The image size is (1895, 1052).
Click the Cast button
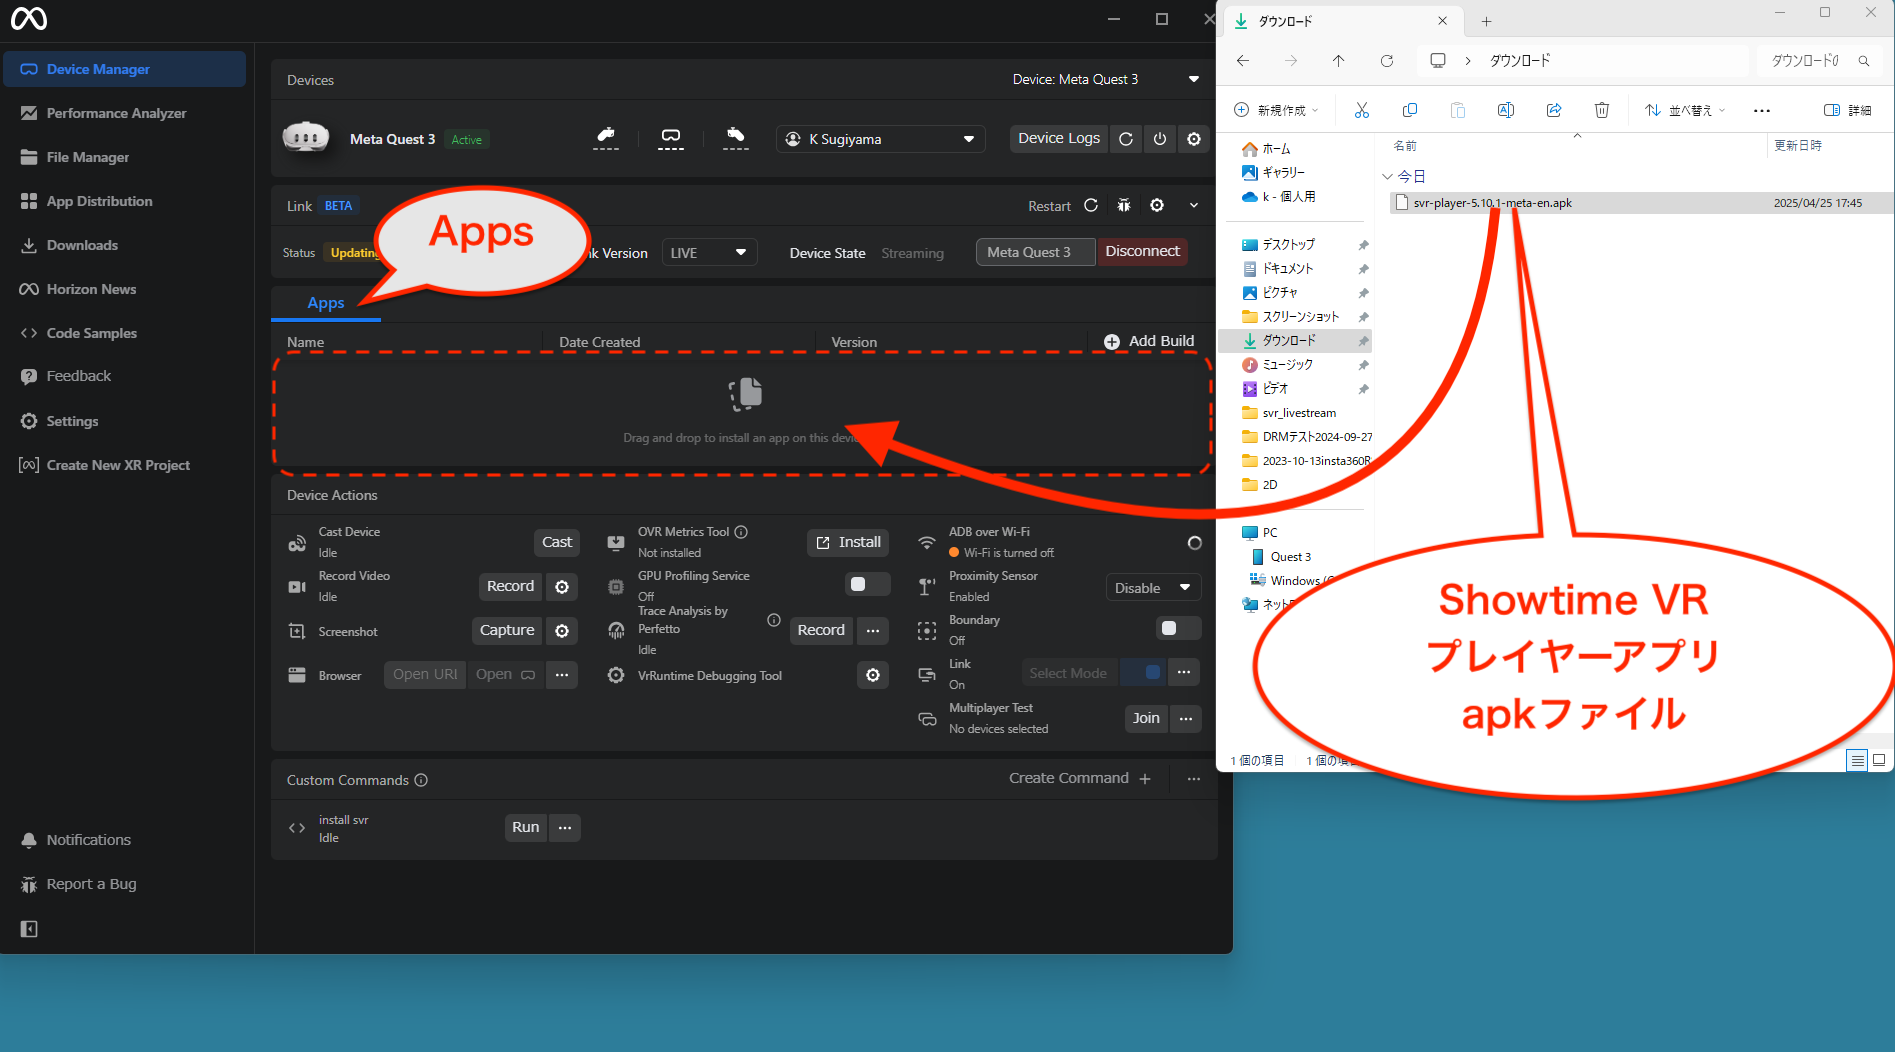tap(557, 542)
